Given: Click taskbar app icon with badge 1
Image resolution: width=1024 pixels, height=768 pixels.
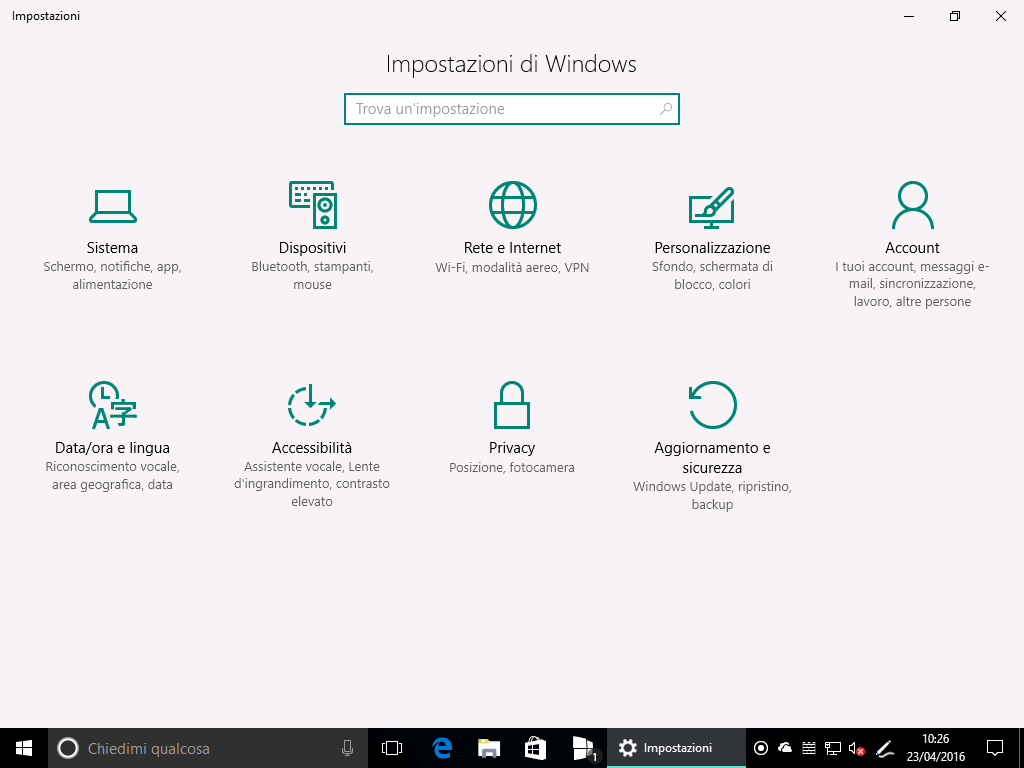Looking at the screenshot, I should (583, 748).
